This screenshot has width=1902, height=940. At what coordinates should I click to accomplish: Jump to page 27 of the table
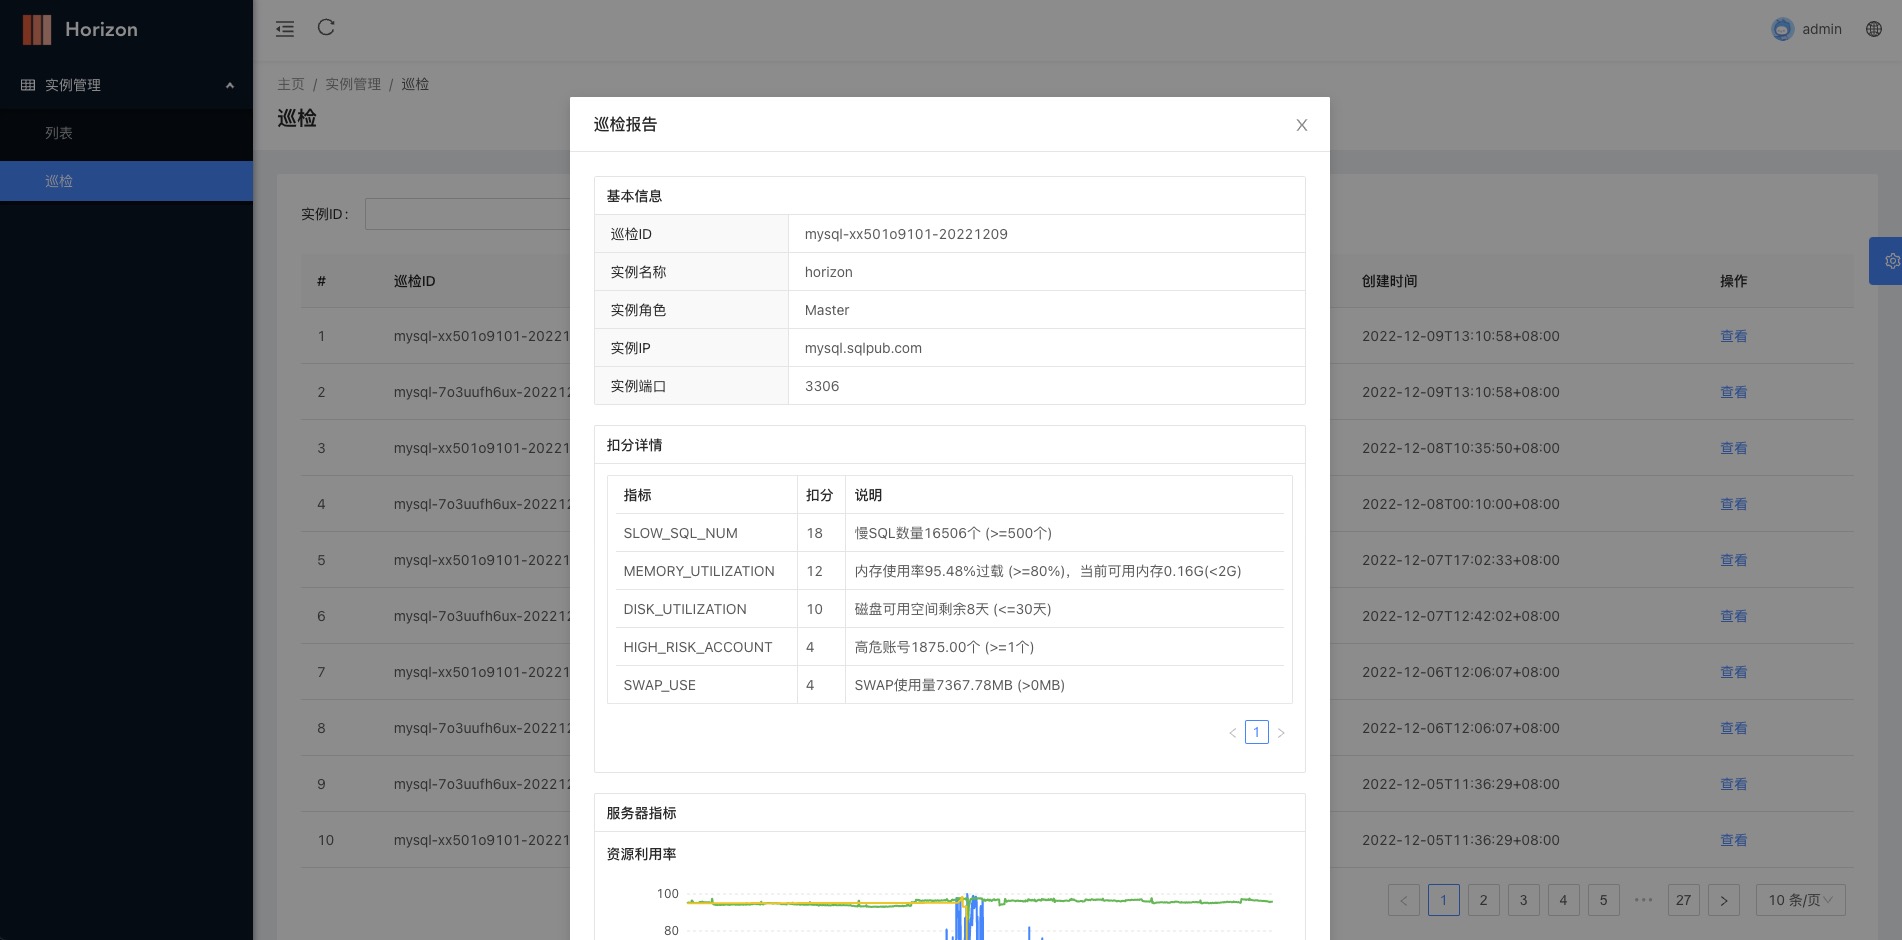[1684, 900]
